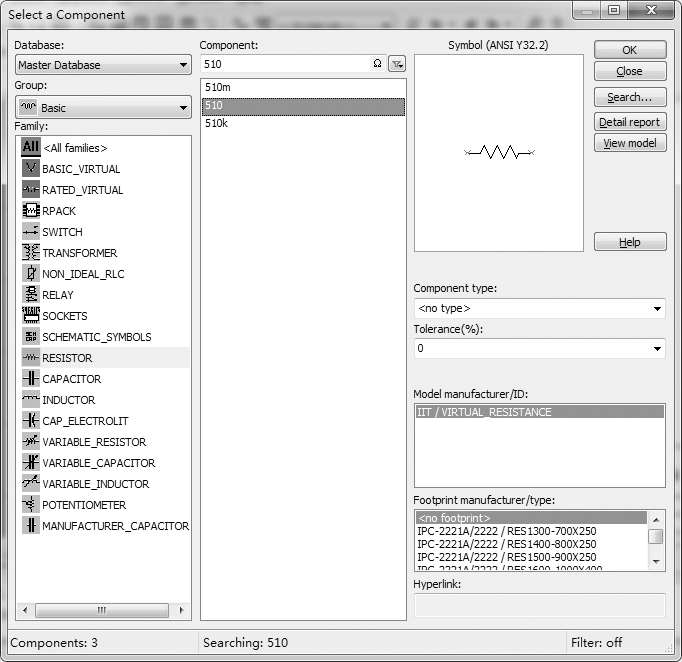The width and height of the screenshot is (682, 662).
Task: Choose the 510m component entry
Action: [217, 88]
